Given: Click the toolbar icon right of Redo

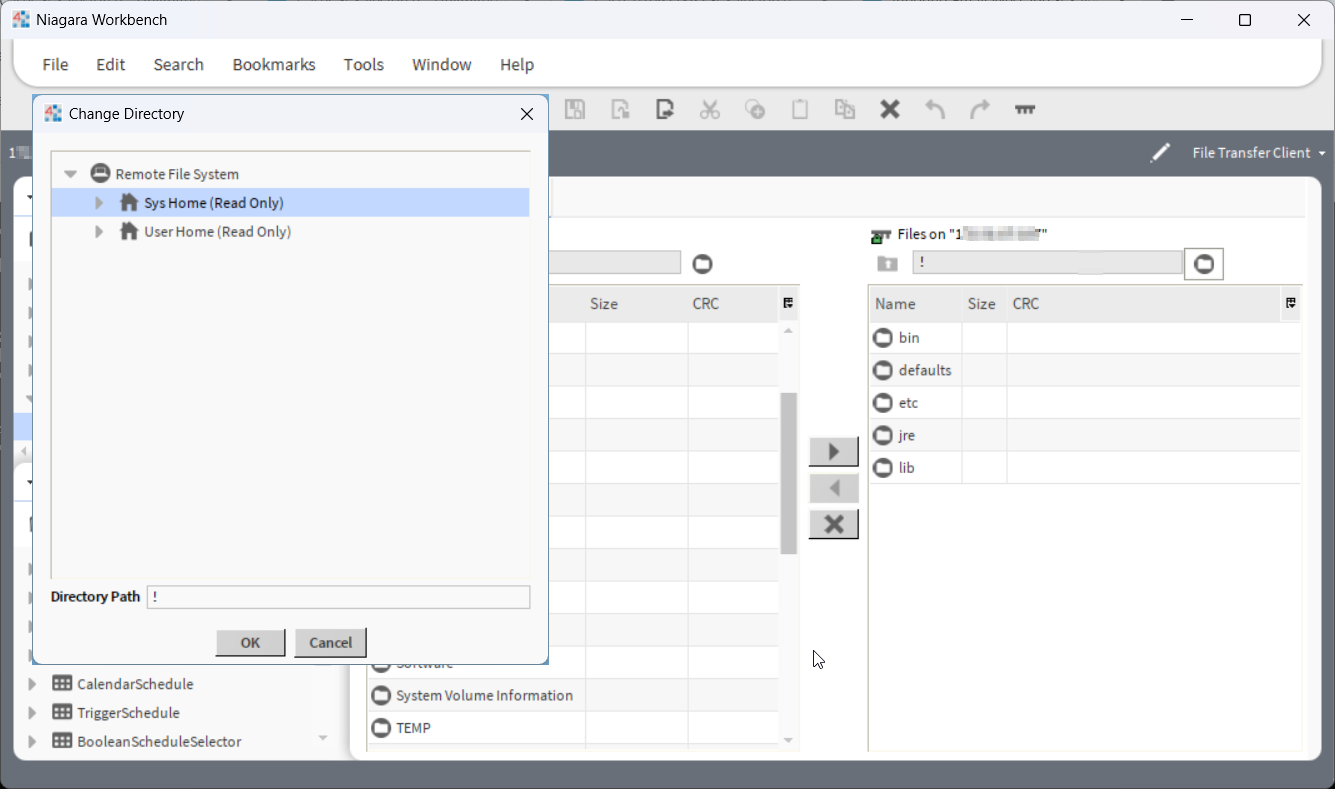Looking at the screenshot, I should coord(1025,110).
